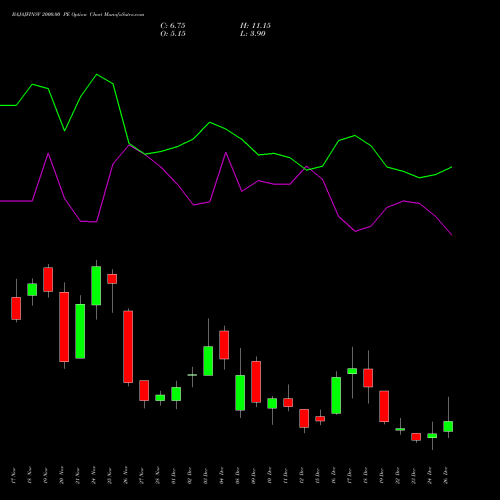Select the 22 Dec date label
This screenshot has width=500, height=500.
pos(398,476)
